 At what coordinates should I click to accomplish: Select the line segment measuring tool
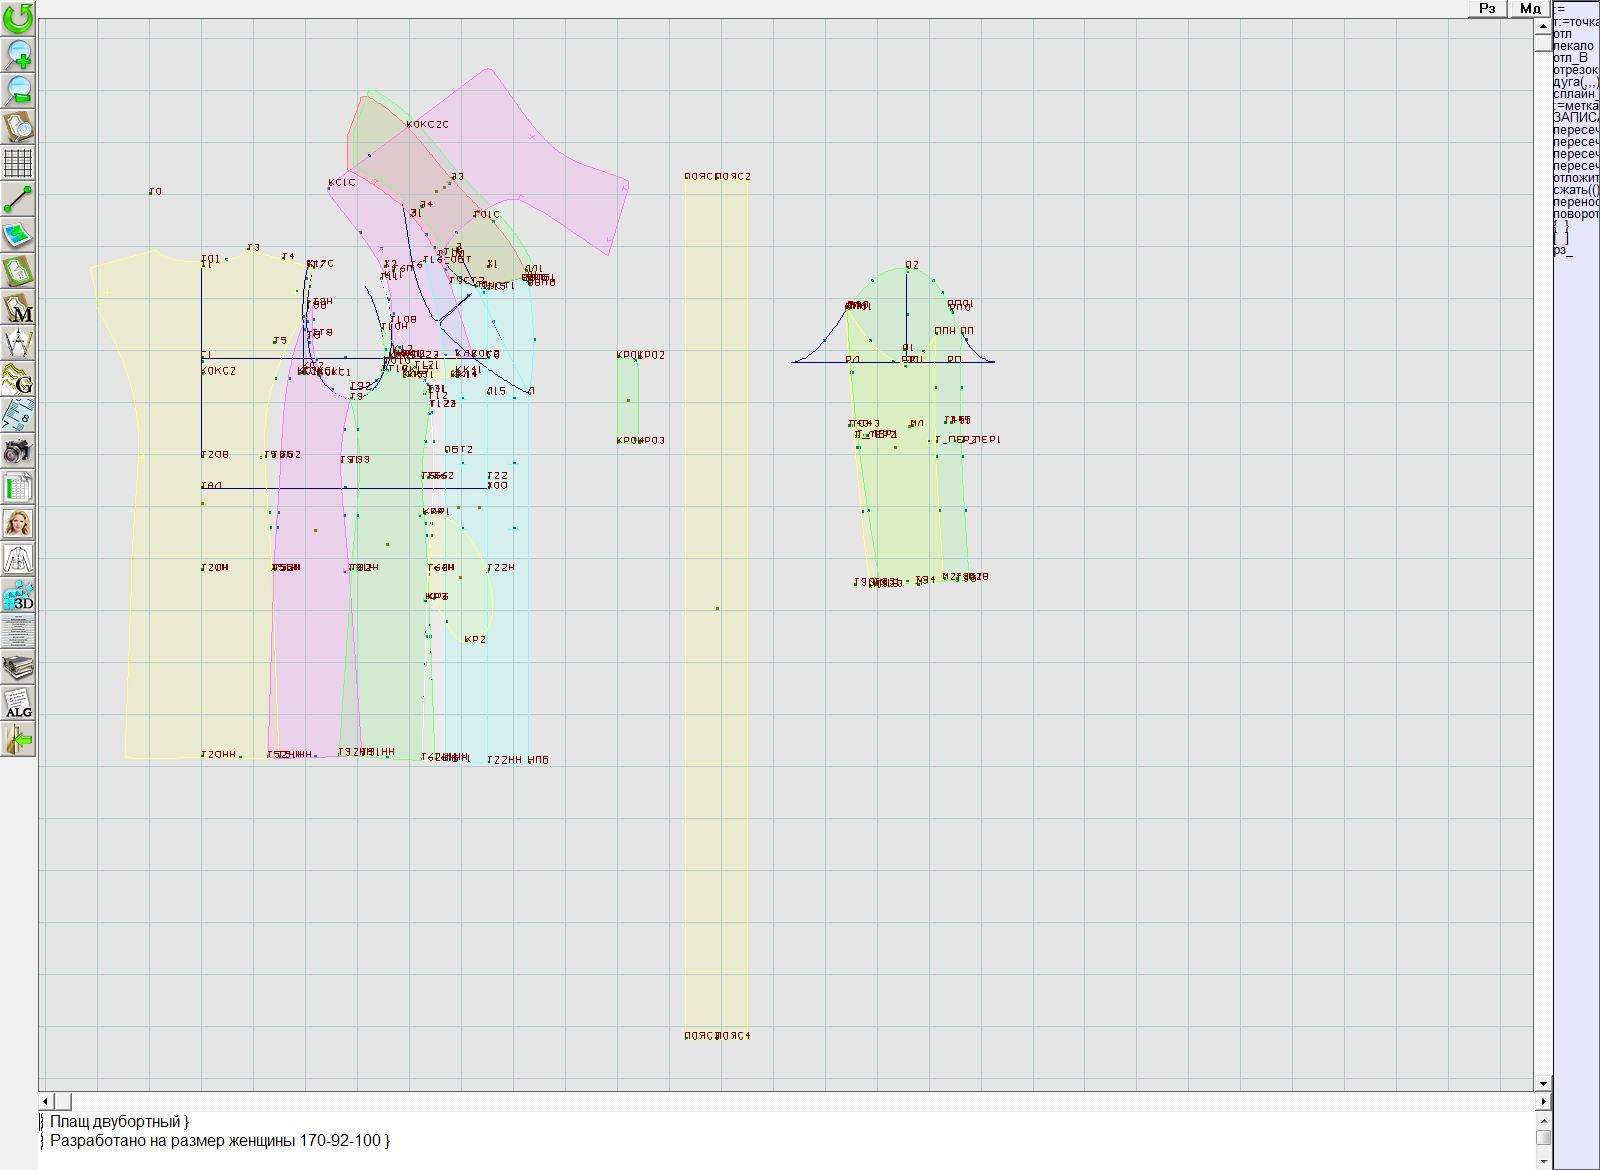pyautogui.click(x=18, y=199)
